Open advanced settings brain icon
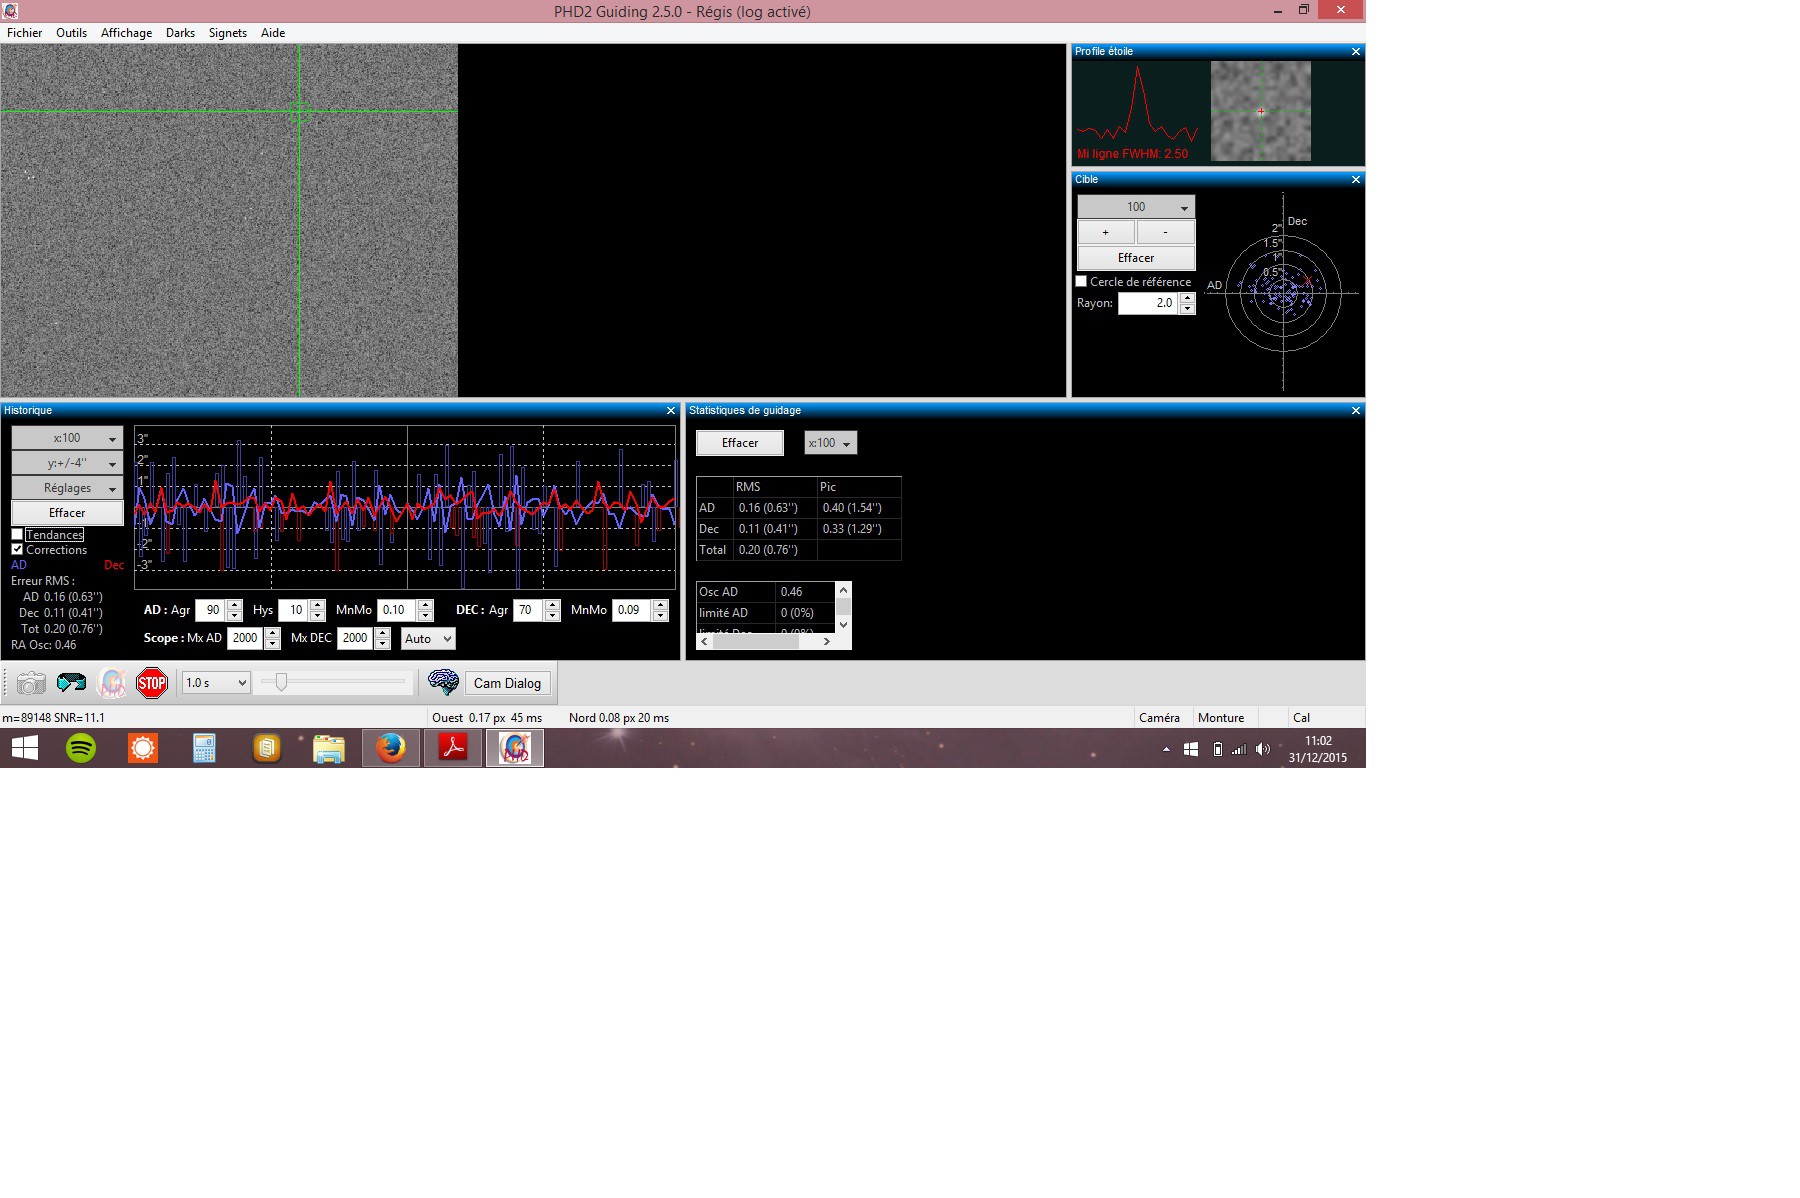The image size is (1800, 1198). 443,683
